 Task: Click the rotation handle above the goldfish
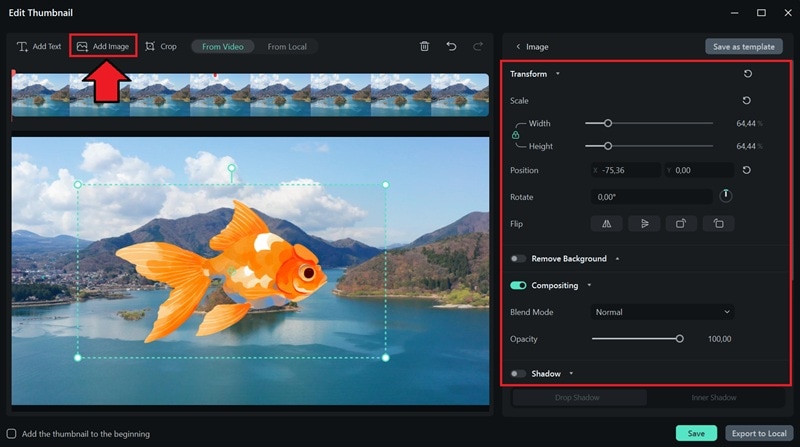click(232, 168)
